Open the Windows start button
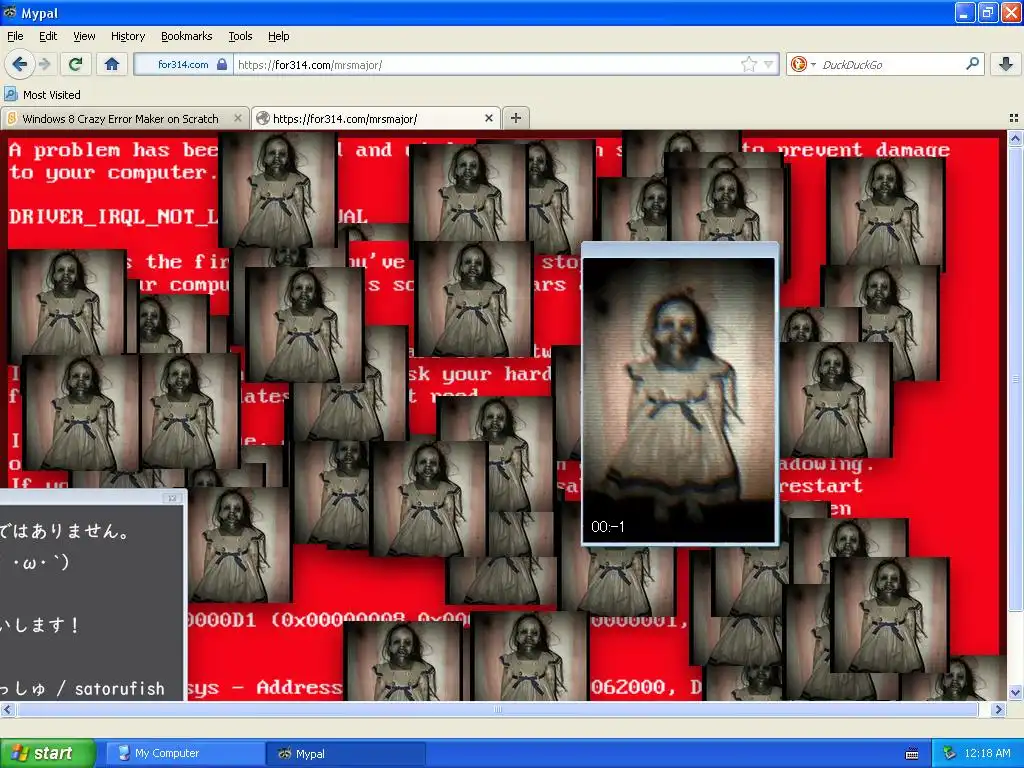 tap(48, 753)
